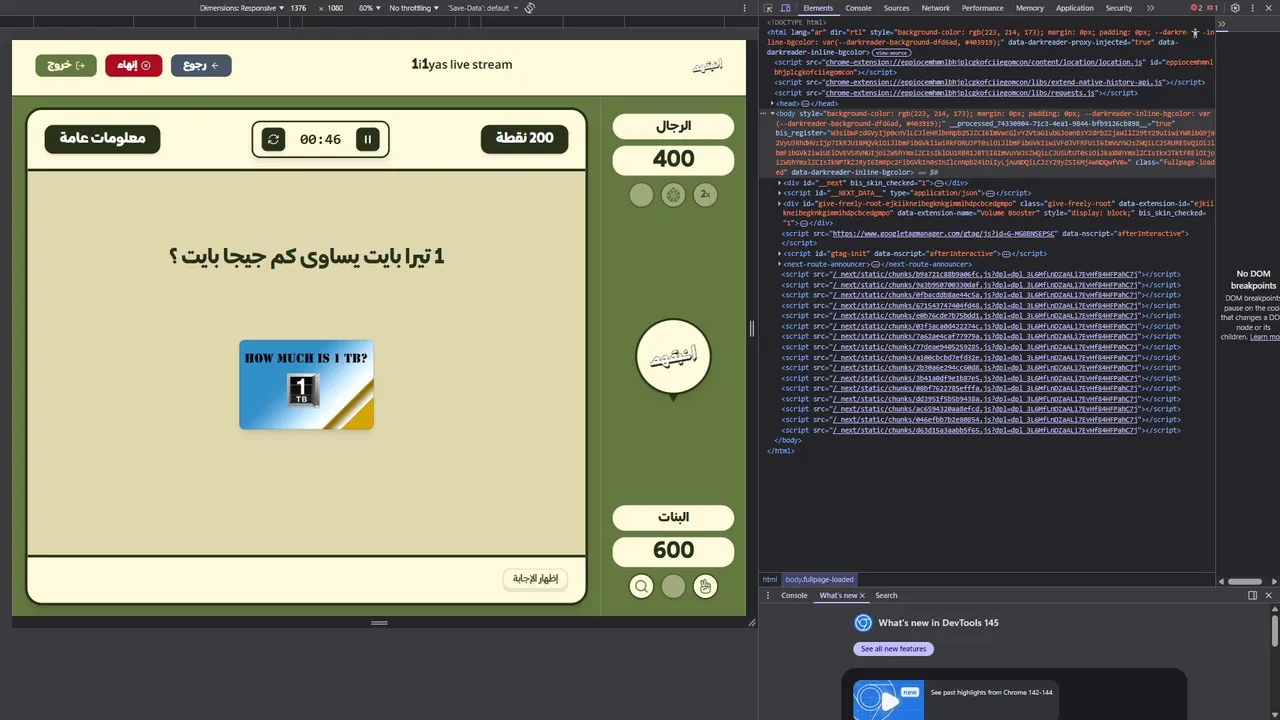Viewport: 1280px width, 720px height.
Task: Click the issues count badge
Action: click(x=1213, y=8)
